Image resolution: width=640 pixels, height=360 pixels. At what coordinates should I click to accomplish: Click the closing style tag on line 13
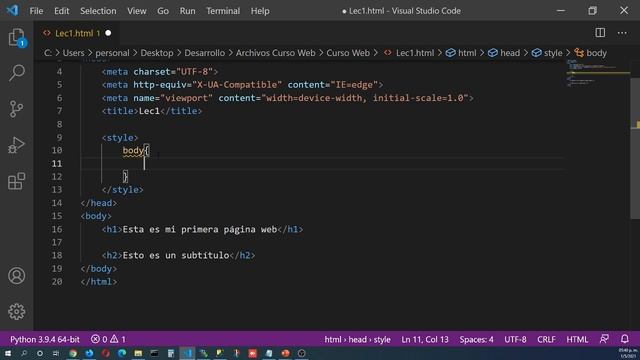coord(122,190)
